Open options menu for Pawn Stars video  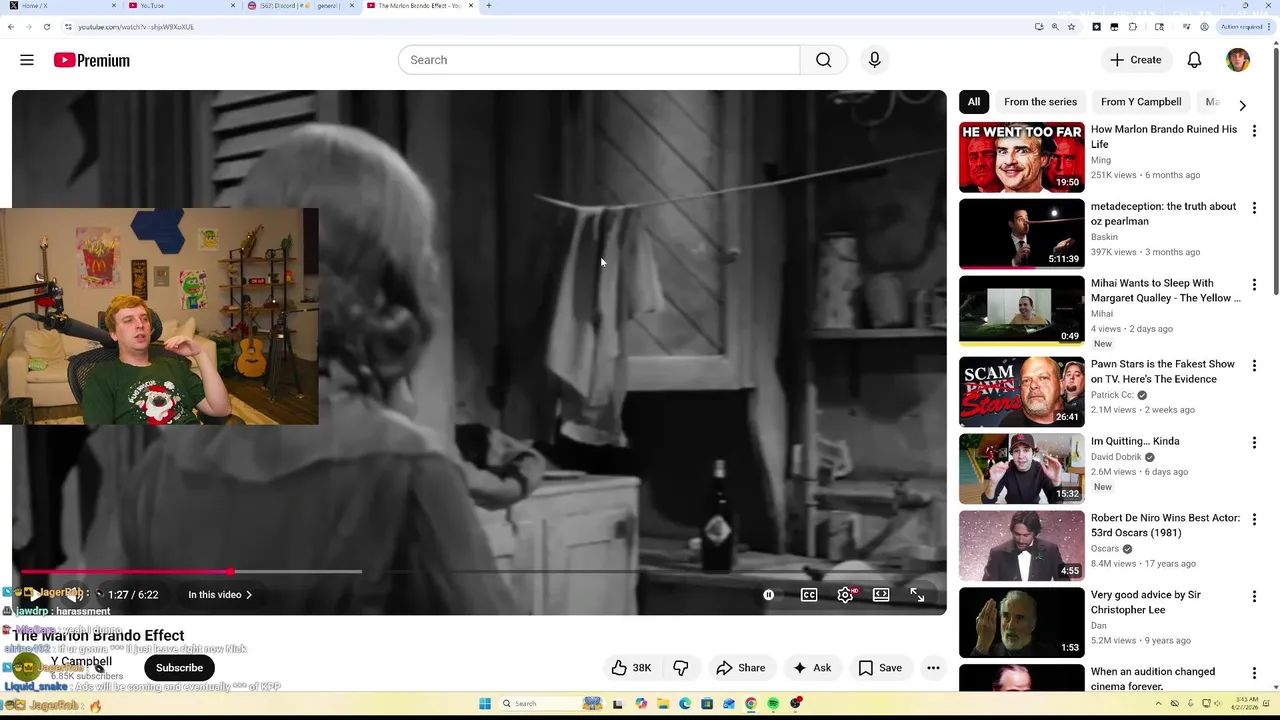(x=1254, y=366)
